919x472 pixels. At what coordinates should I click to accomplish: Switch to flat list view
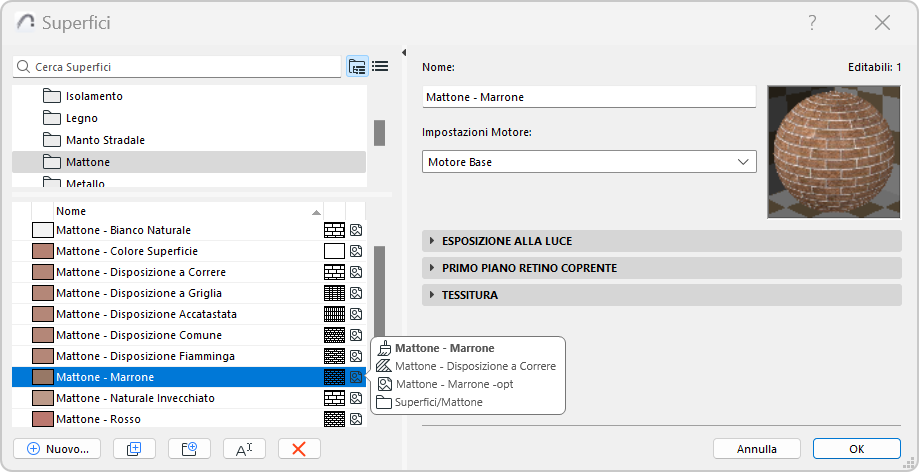click(380, 67)
